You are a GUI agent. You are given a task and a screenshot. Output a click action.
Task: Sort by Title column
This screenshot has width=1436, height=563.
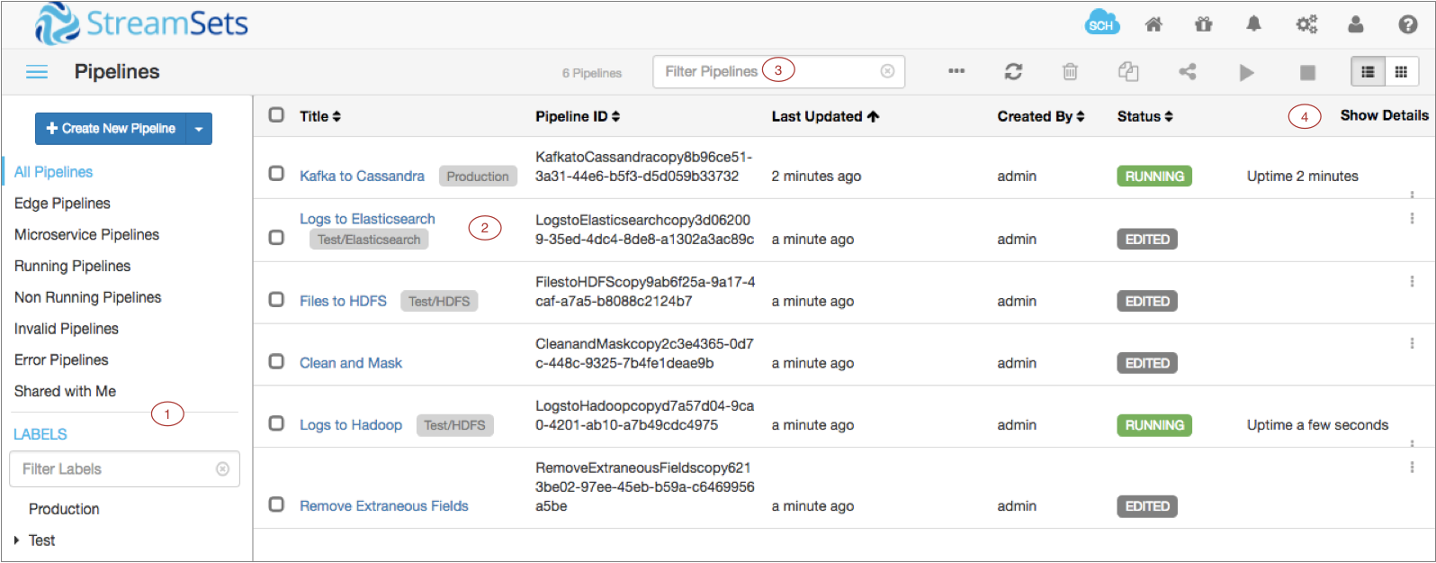point(320,116)
